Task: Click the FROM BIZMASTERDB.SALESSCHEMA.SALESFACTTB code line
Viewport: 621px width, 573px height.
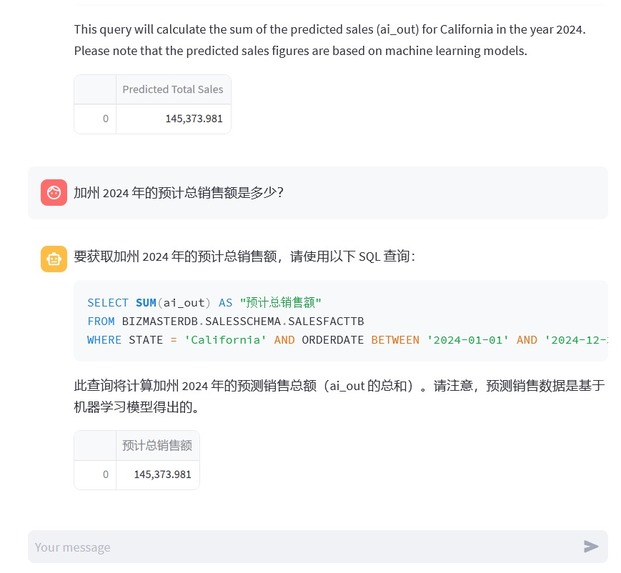Action: (x=225, y=321)
